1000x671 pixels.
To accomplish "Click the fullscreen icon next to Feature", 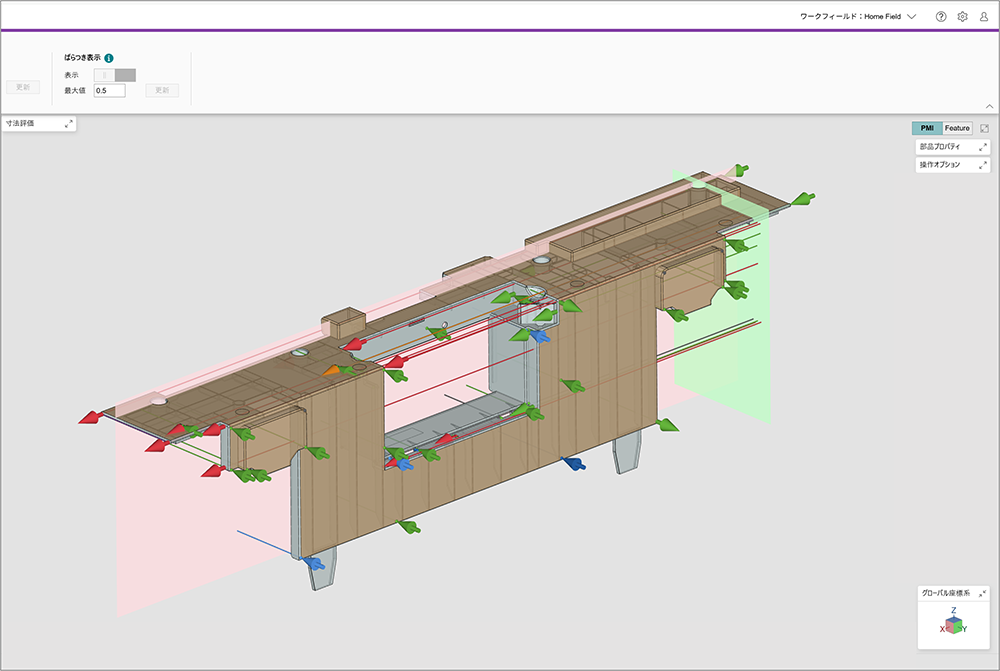I will tap(985, 128).
